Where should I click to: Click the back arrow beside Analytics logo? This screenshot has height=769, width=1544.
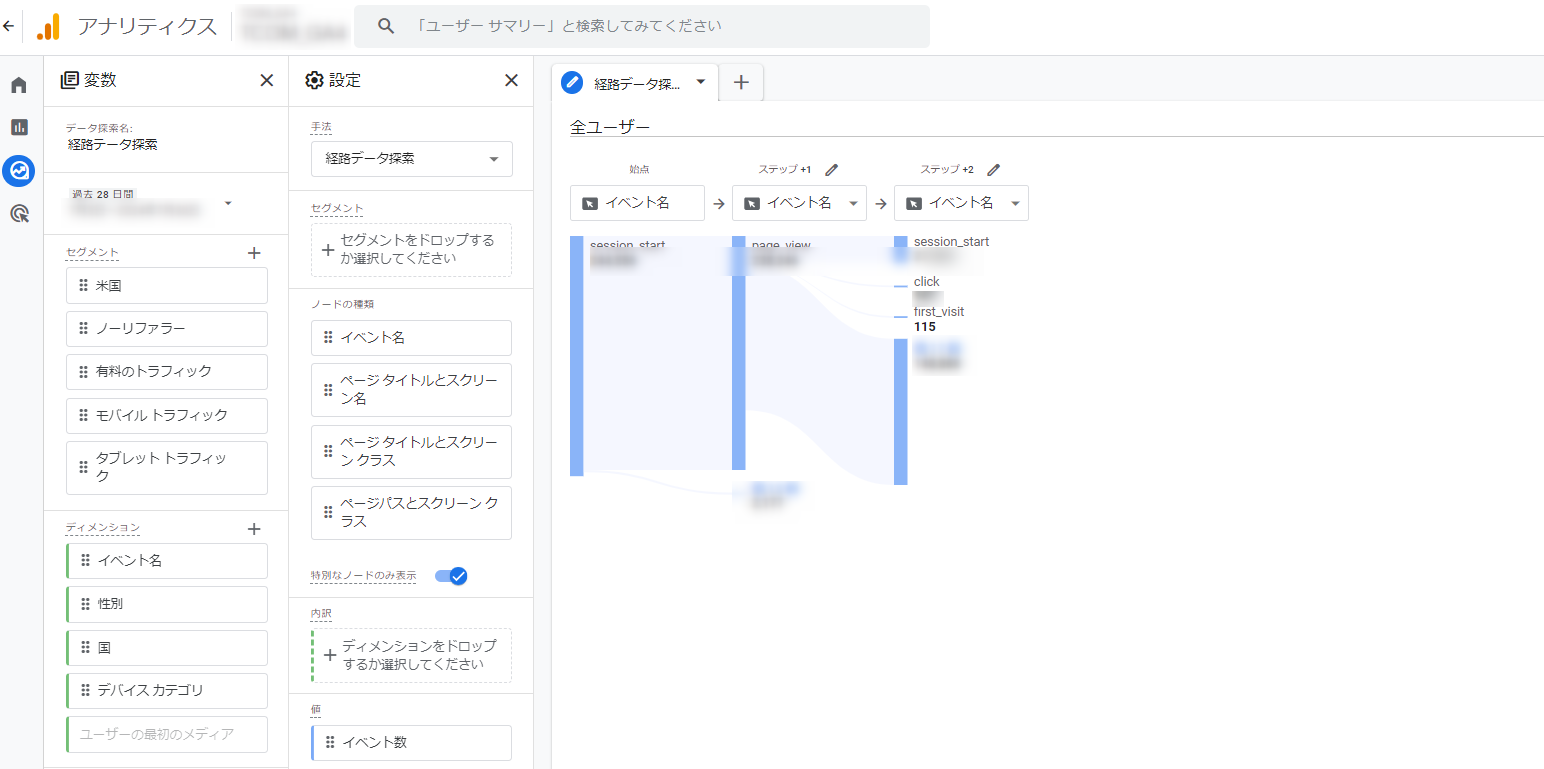[x=9, y=27]
